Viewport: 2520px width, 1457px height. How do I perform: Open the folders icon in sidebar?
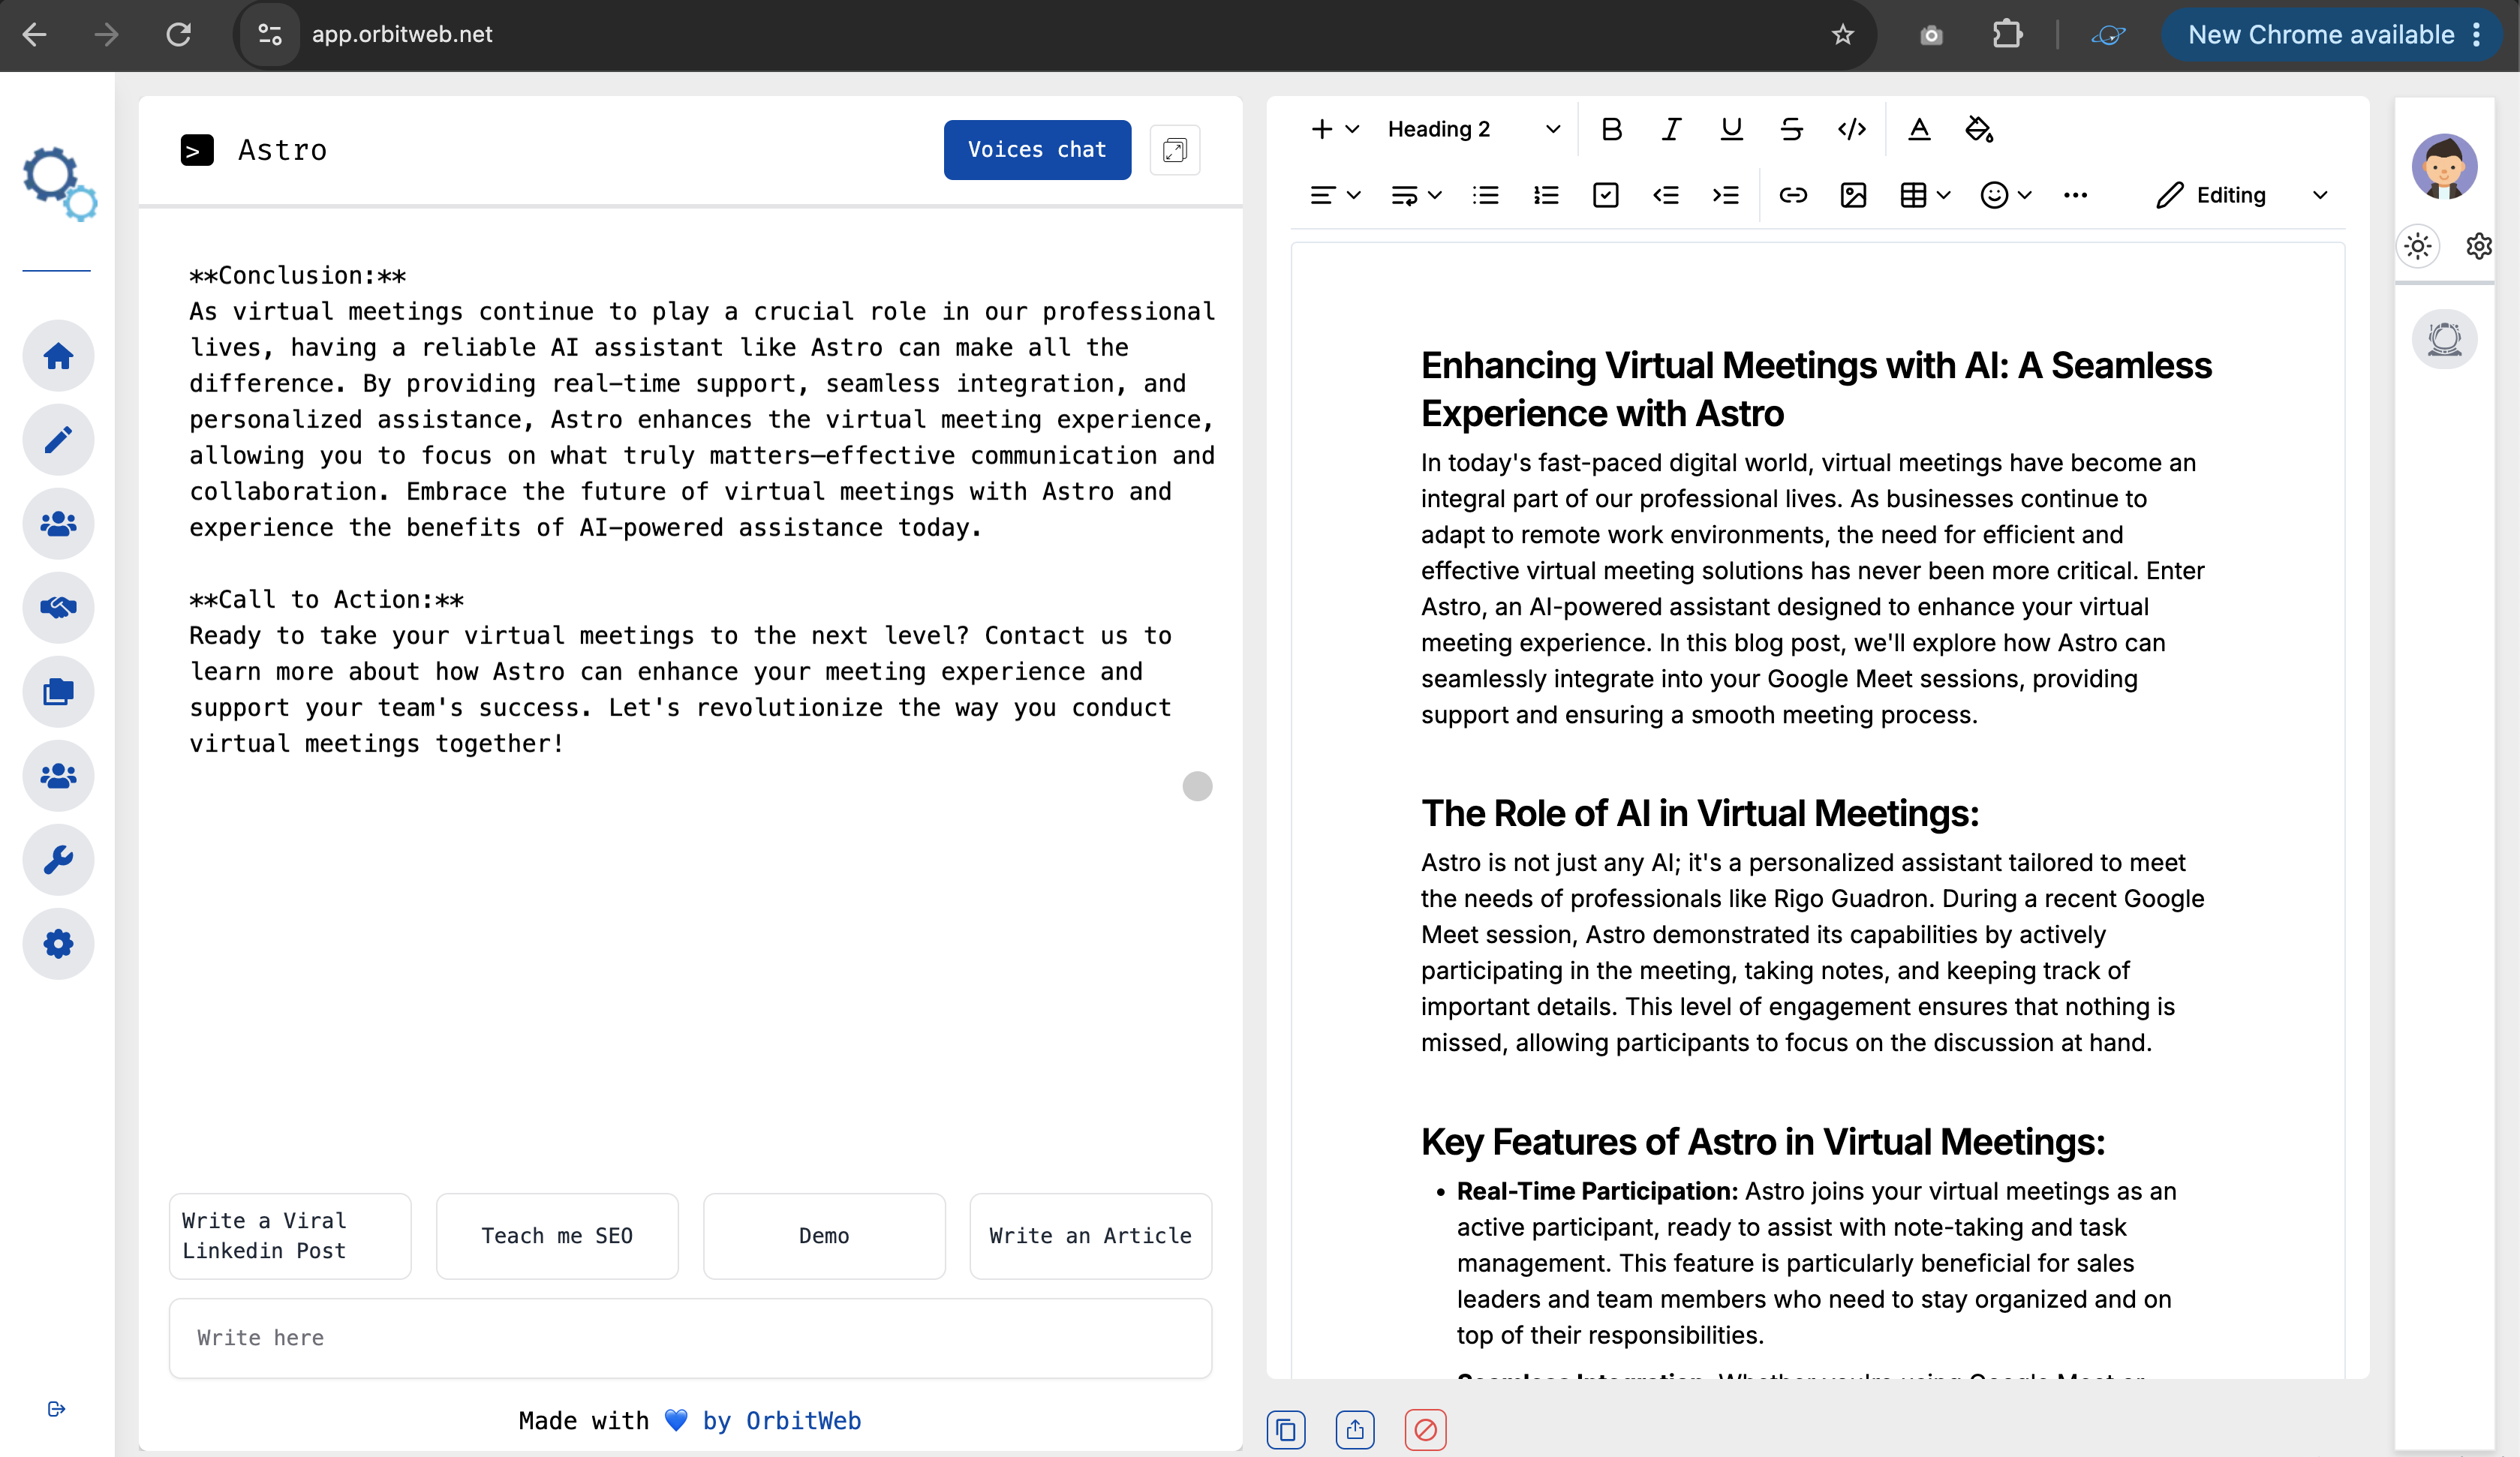58,692
